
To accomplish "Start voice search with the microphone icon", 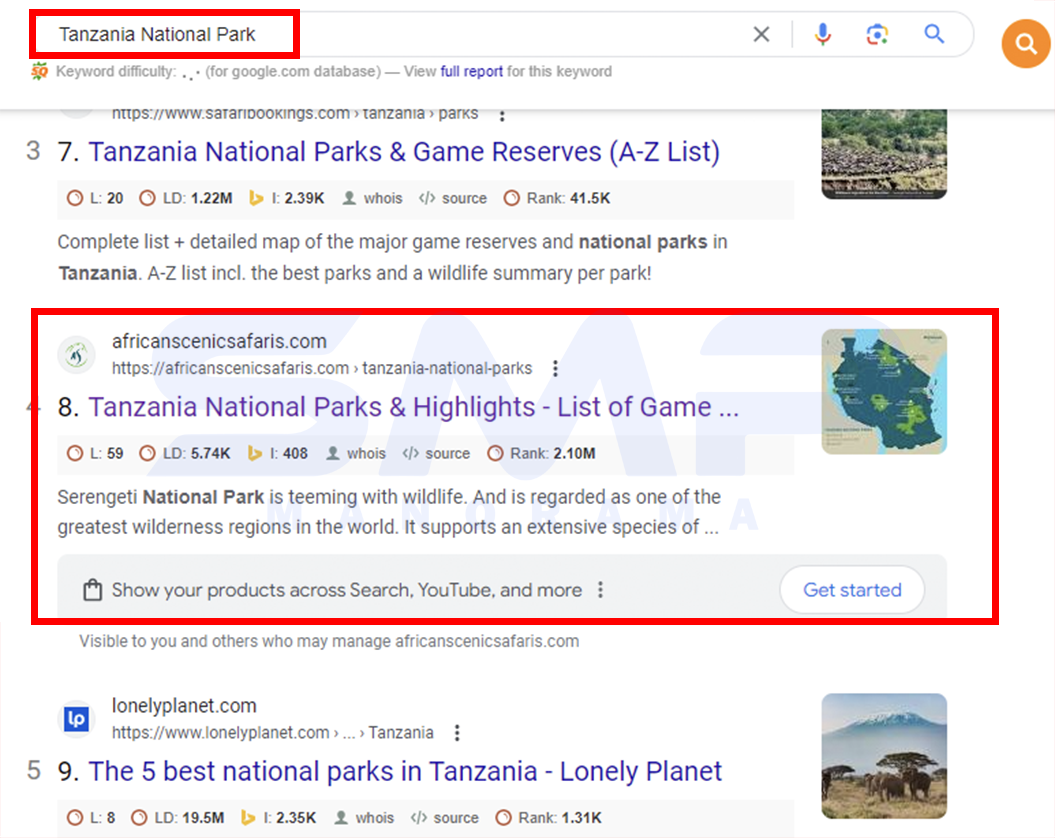I will point(822,34).
